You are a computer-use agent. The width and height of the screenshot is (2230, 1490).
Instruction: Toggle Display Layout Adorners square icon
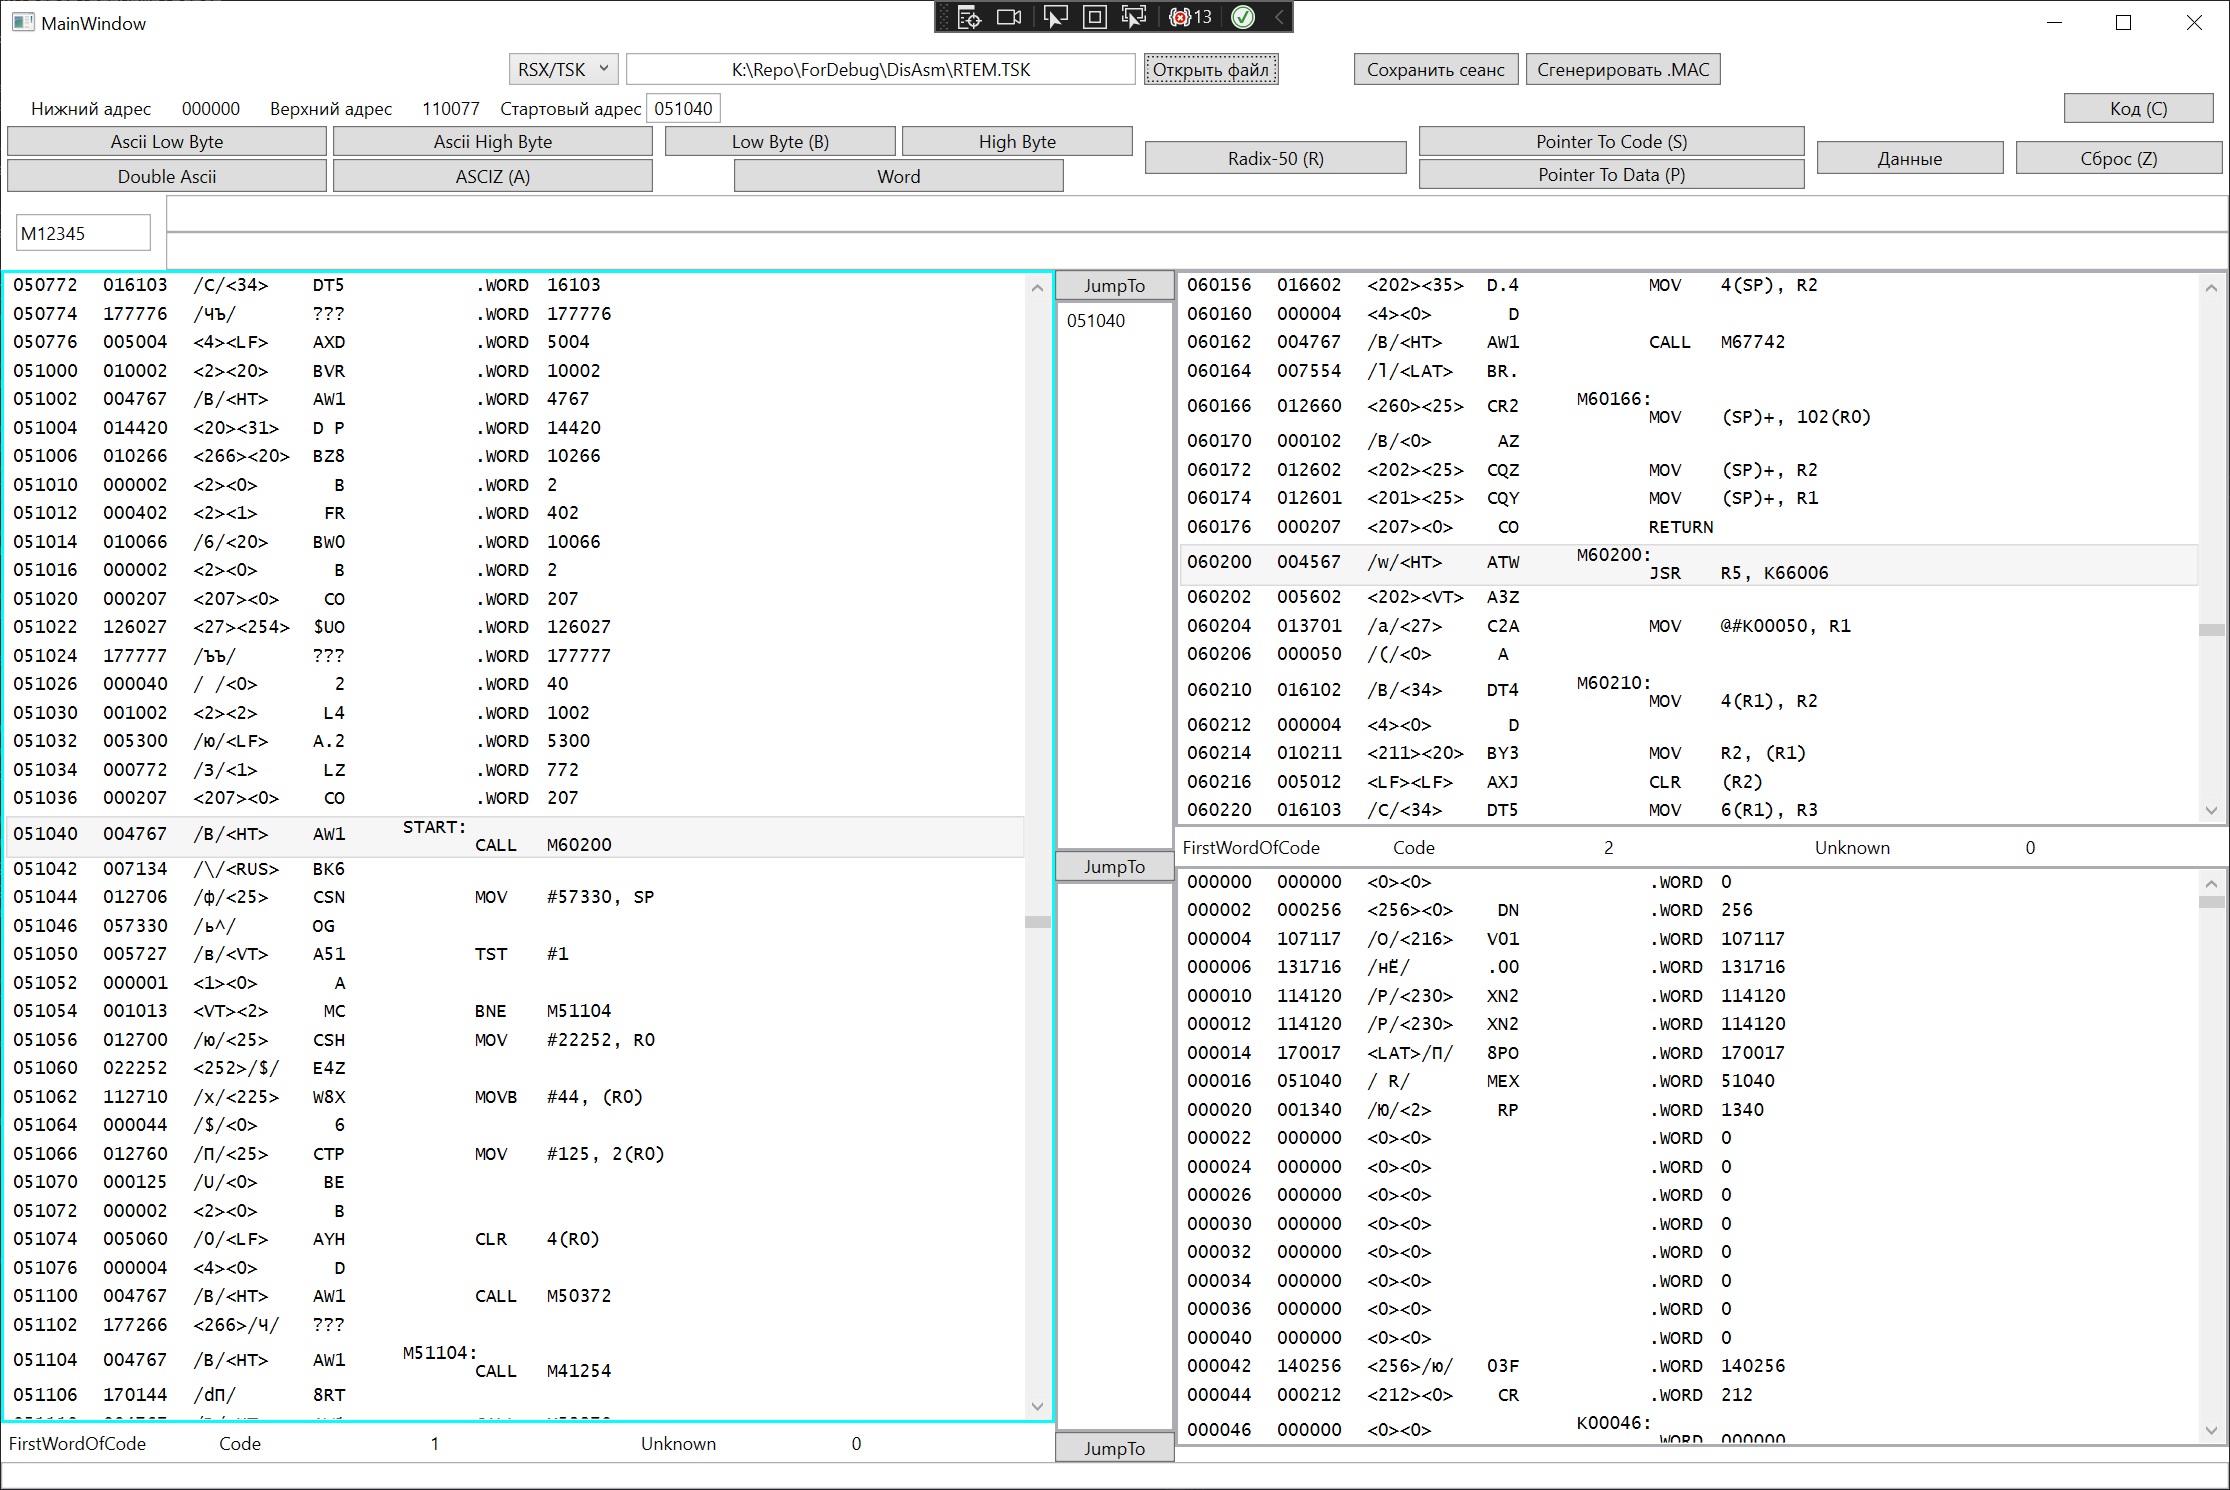tap(1095, 17)
